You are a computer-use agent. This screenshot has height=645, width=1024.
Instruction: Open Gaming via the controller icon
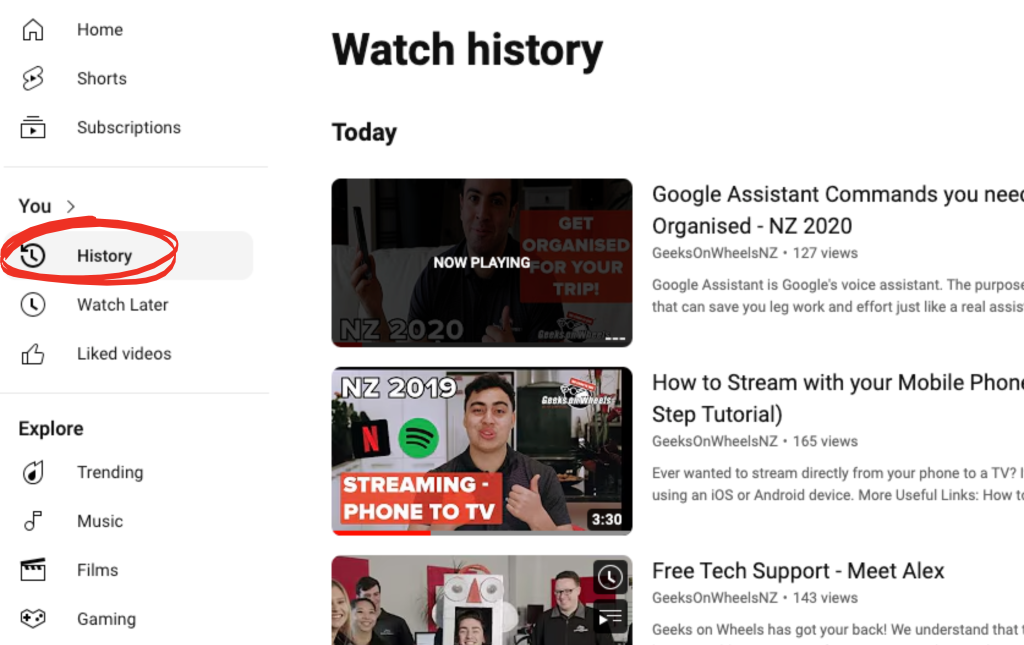[x=33, y=618]
